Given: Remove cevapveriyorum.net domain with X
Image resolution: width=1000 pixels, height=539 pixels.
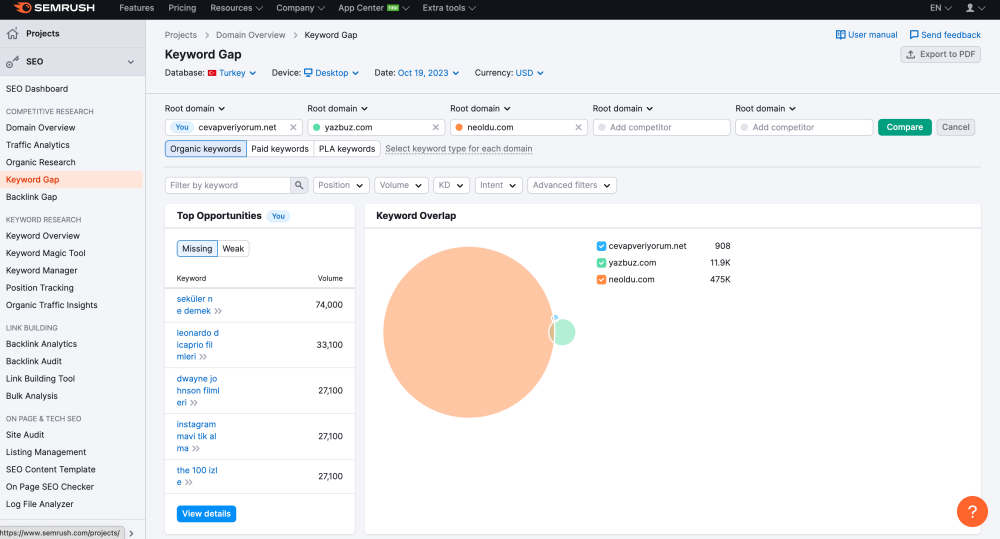Looking at the screenshot, I should tap(293, 127).
